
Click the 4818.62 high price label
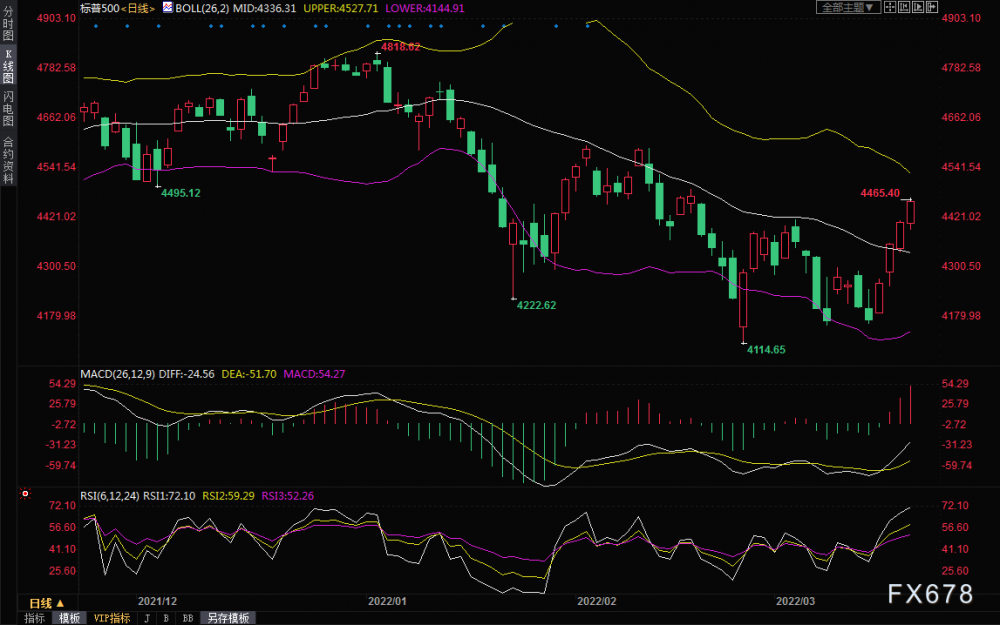[401, 47]
